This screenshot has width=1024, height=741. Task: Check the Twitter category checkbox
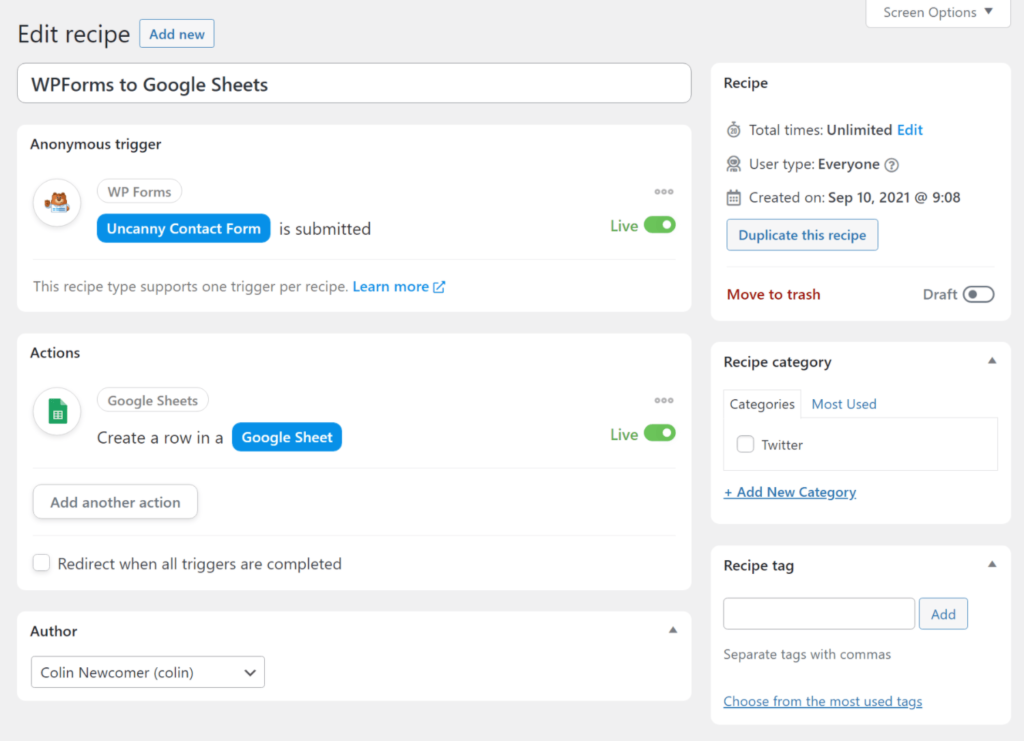tap(745, 445)
